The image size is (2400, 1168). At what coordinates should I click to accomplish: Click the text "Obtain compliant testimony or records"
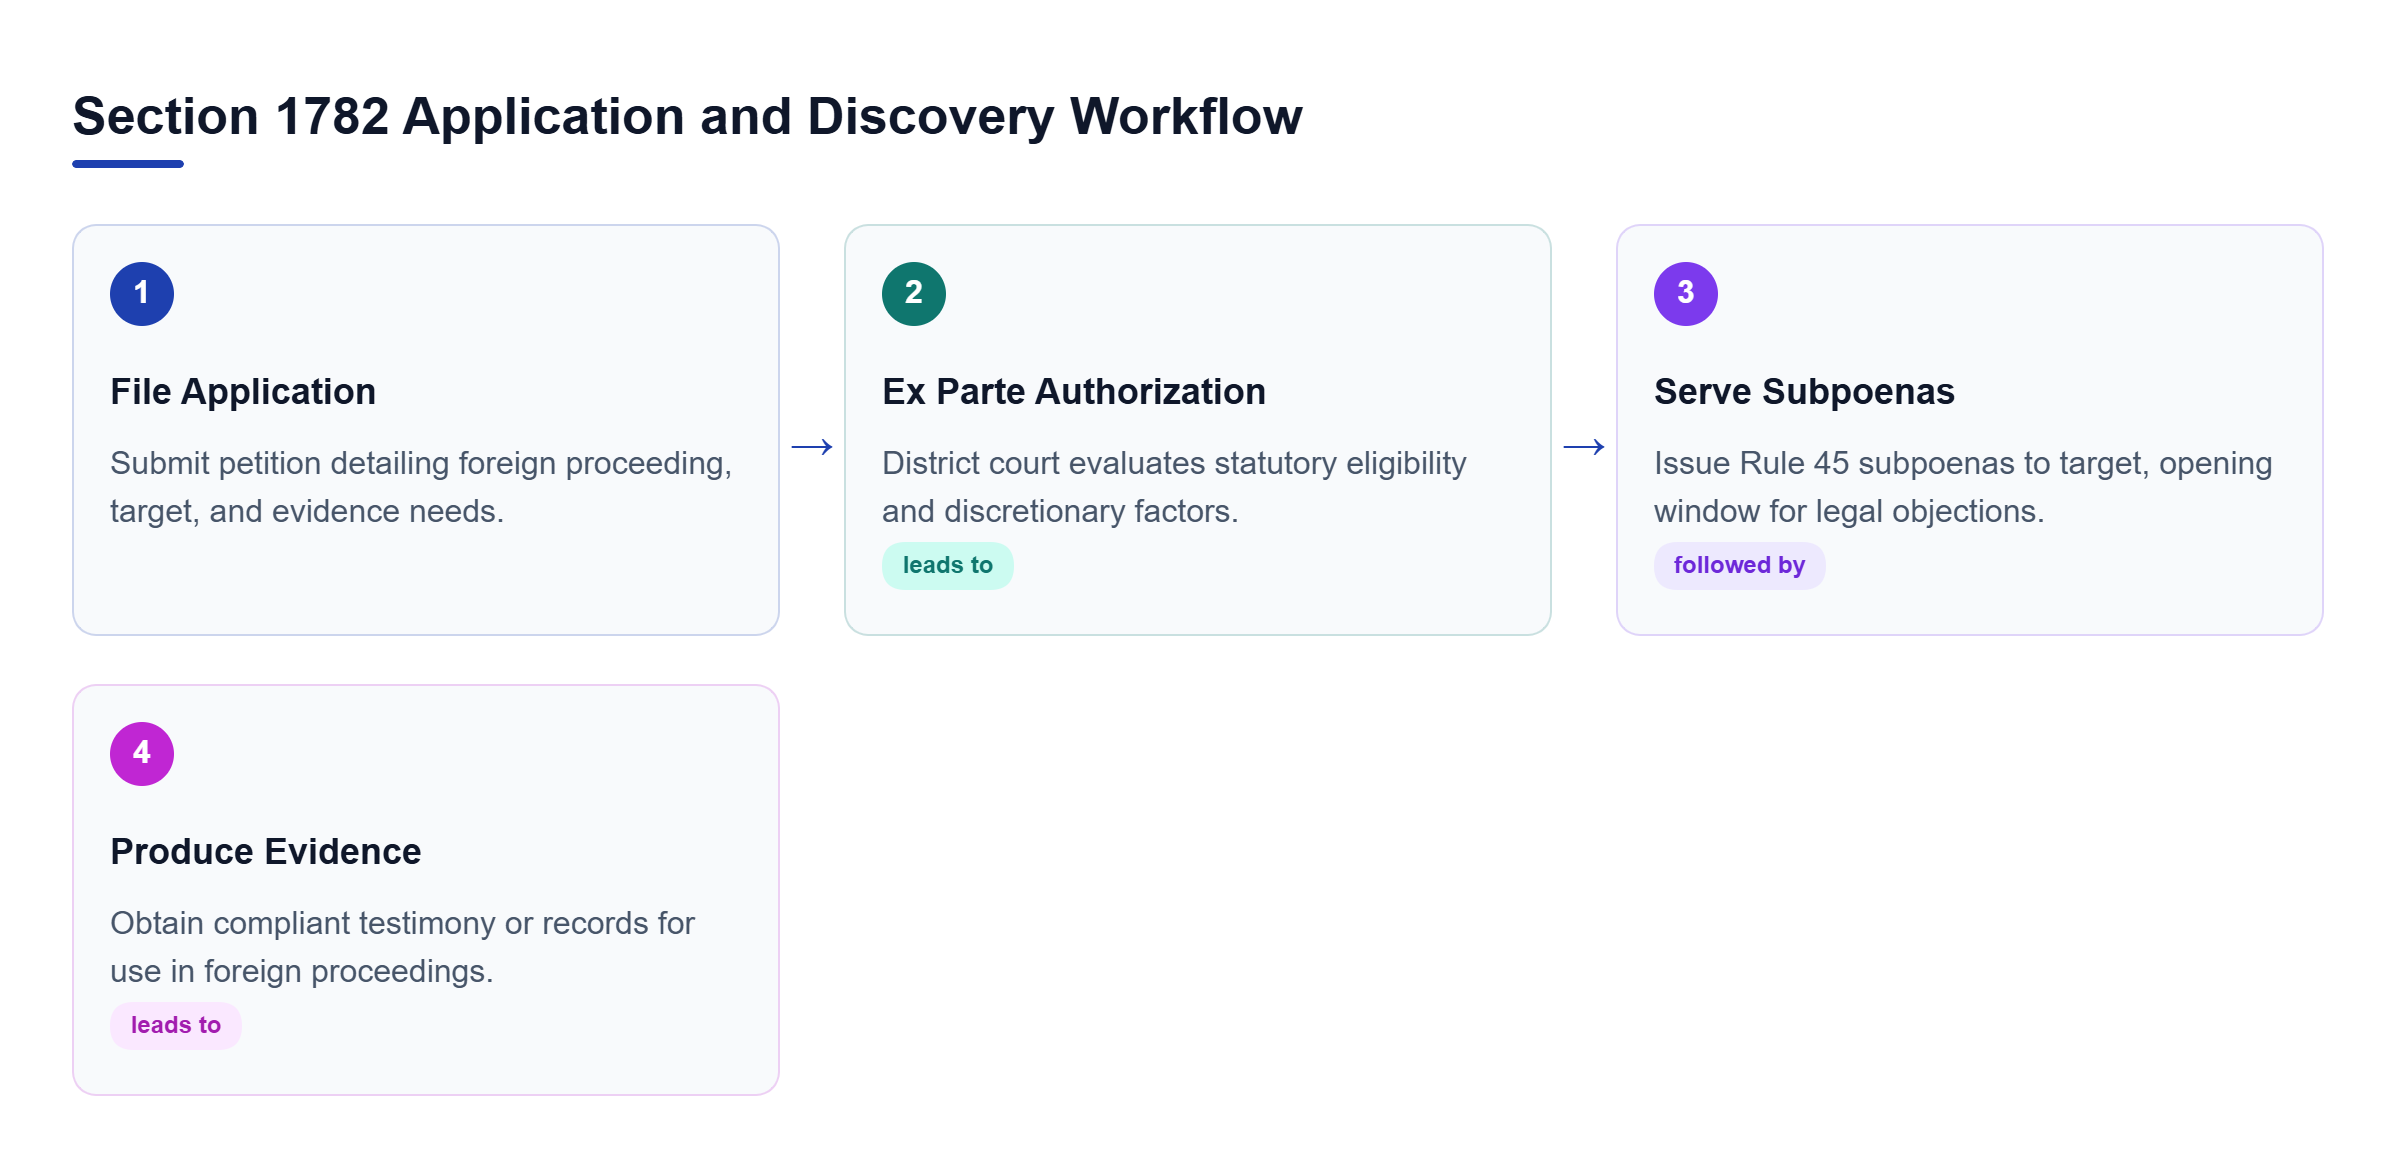378,923
